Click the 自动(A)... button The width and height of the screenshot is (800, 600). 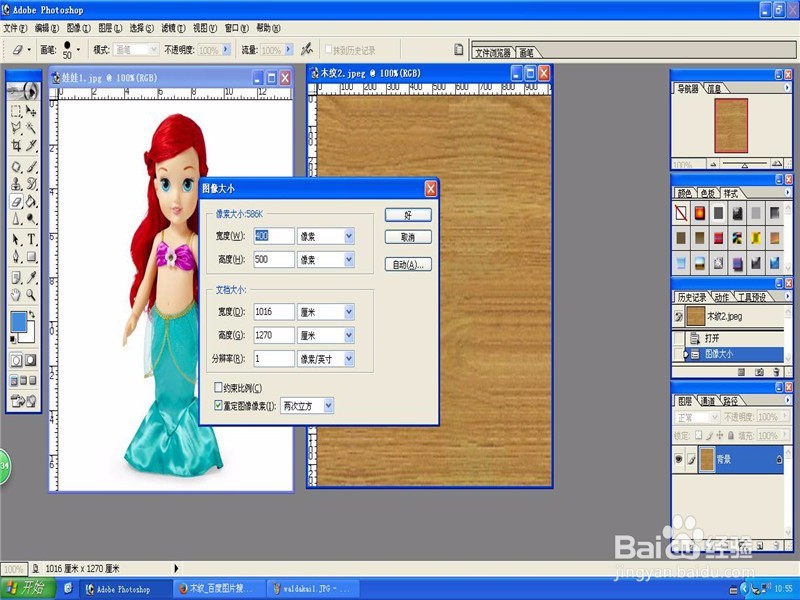[408, 264]
